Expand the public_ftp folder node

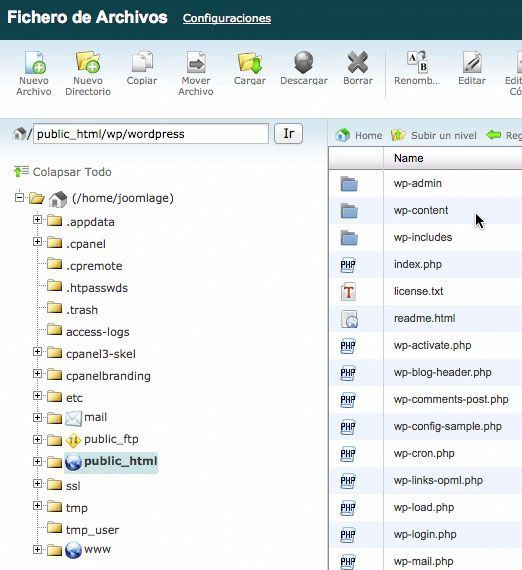[x=37, y=439]
